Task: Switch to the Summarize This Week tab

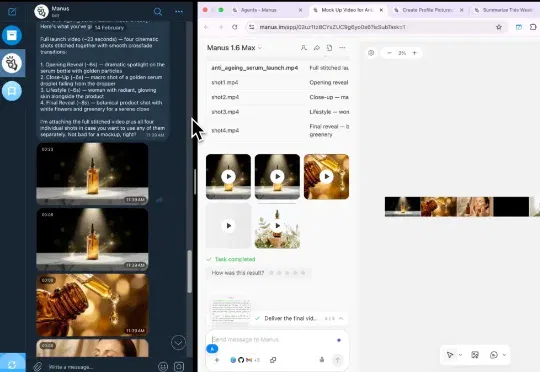Action: tap(507, 10)
